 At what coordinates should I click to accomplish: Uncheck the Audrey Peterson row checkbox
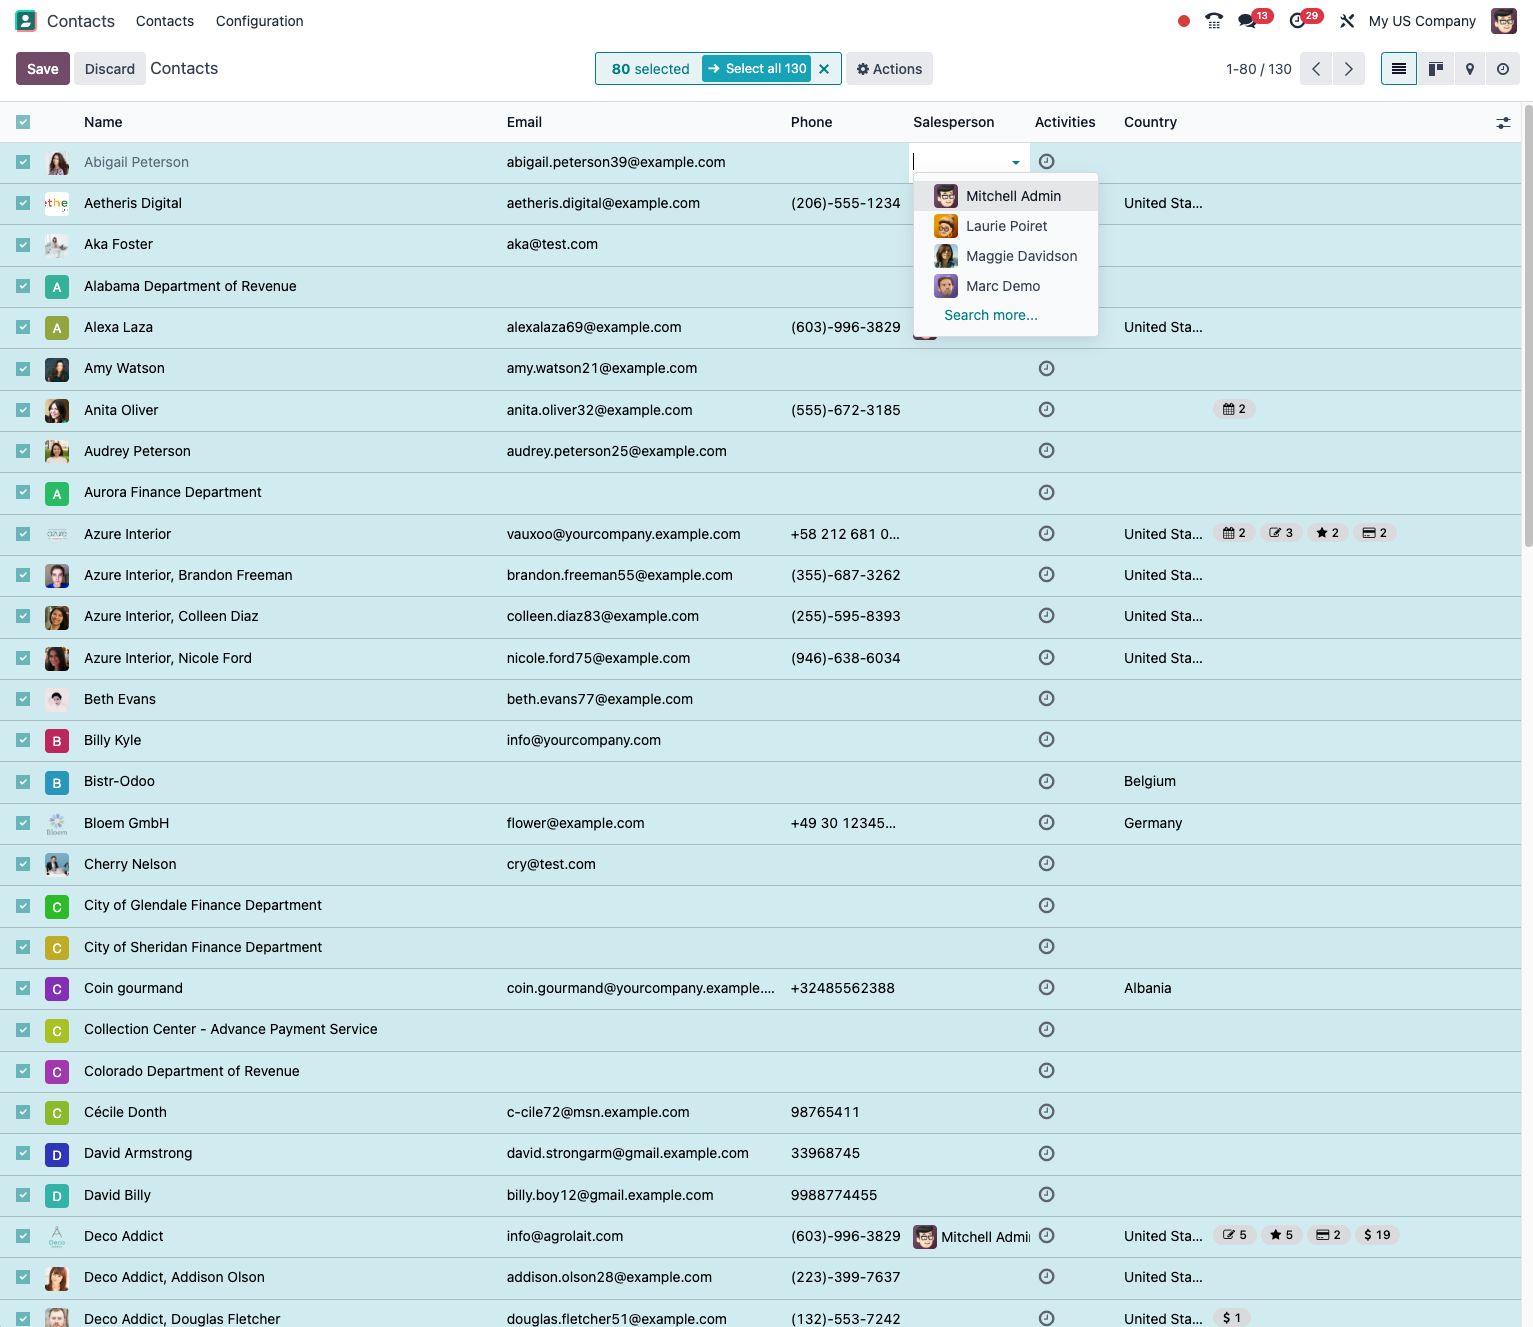(x=23, y=451)
